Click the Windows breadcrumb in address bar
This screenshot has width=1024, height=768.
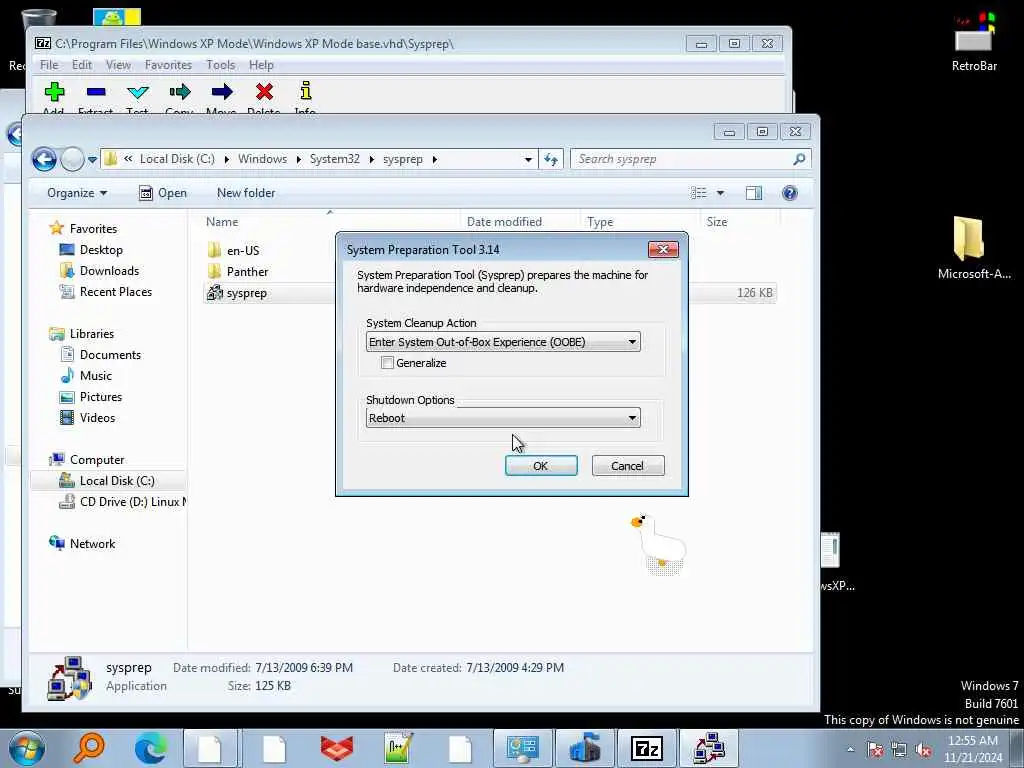pos(263,159)
